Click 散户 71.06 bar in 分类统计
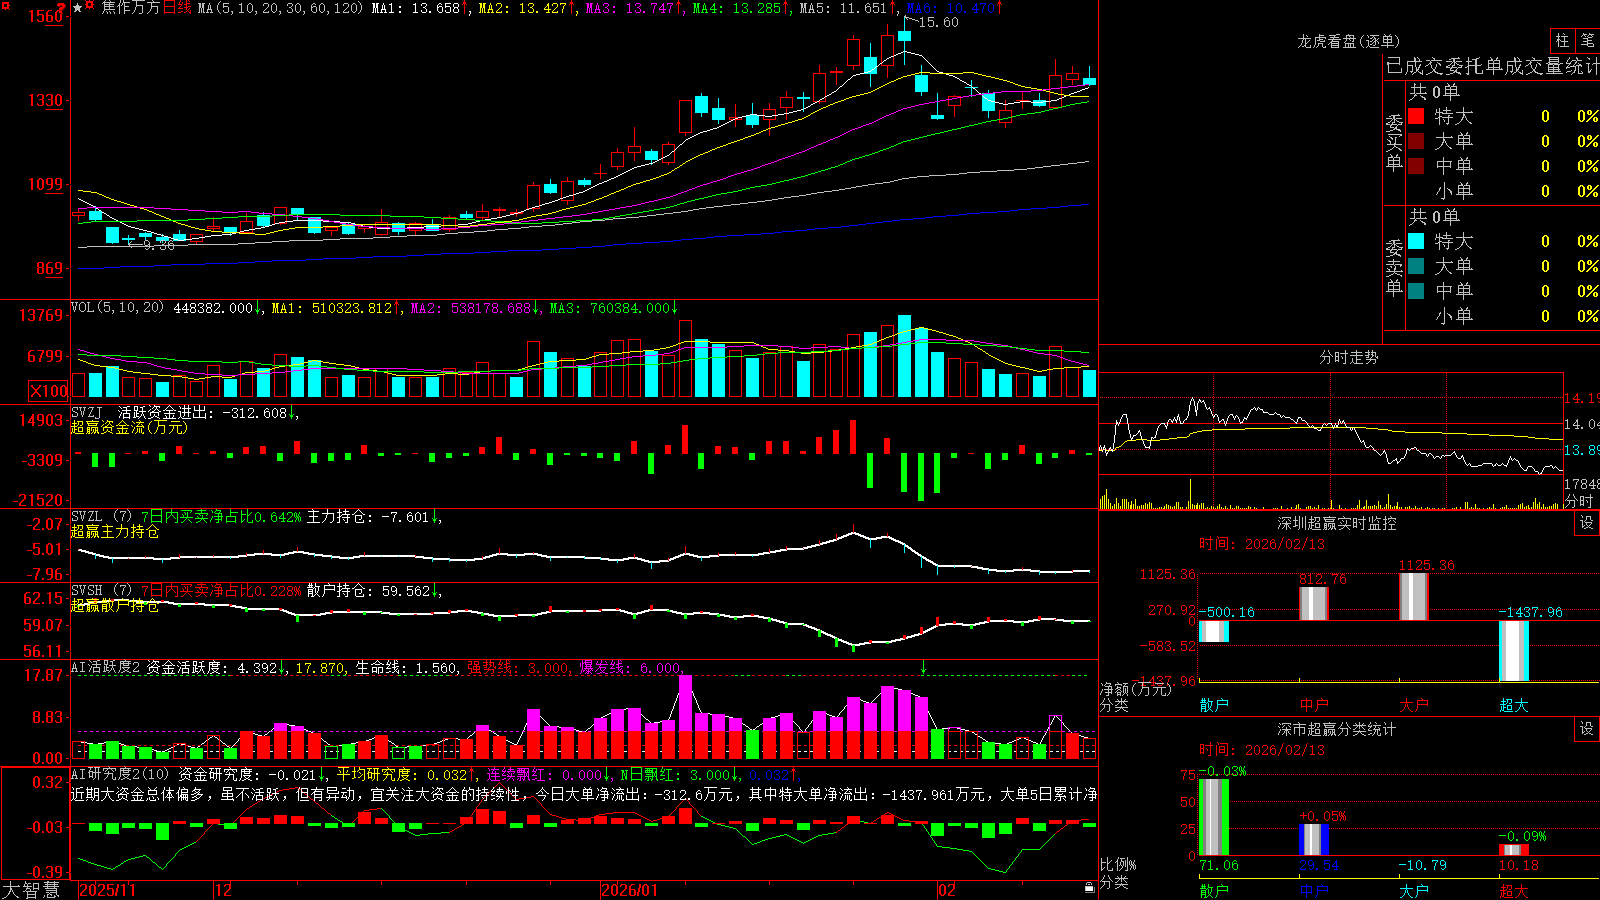 (1214, 817)
